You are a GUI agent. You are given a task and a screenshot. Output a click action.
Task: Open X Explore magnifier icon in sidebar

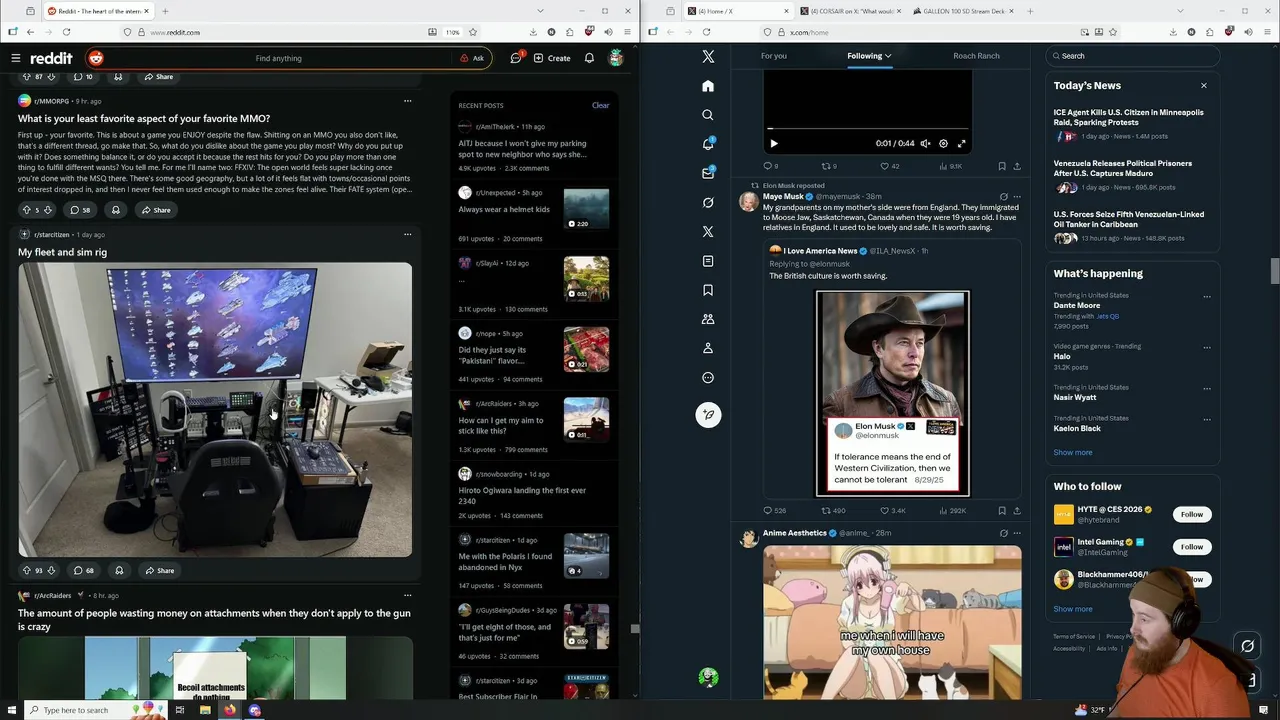[x=708, y=115]
